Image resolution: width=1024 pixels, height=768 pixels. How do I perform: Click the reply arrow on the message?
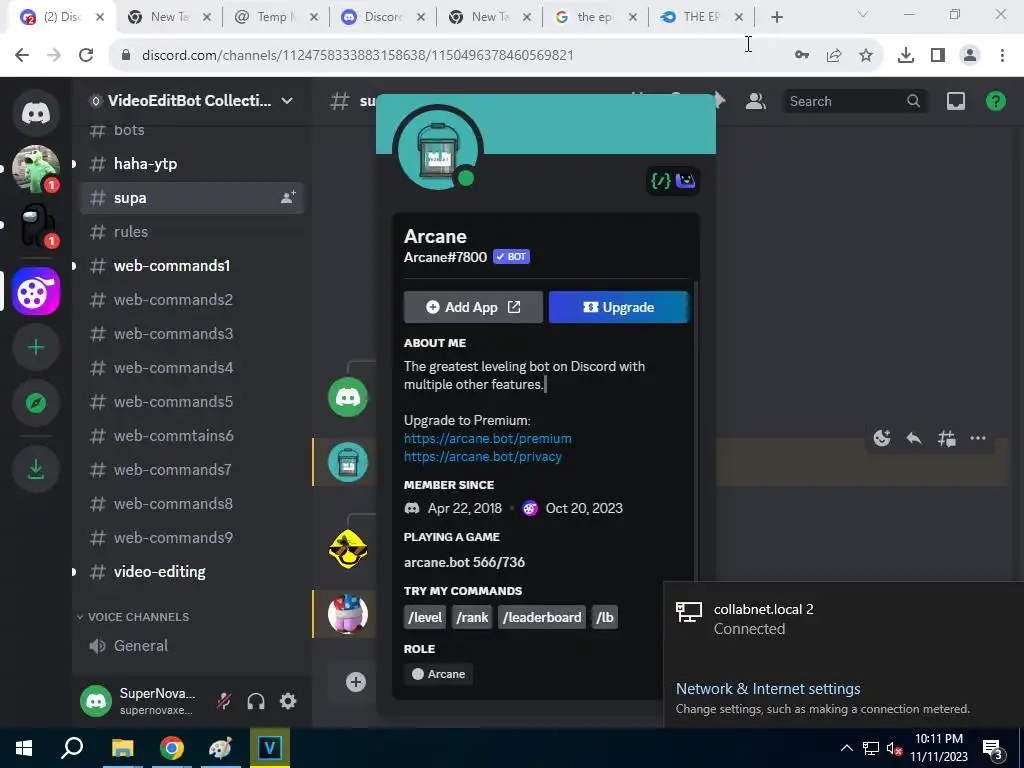point(914,438)
